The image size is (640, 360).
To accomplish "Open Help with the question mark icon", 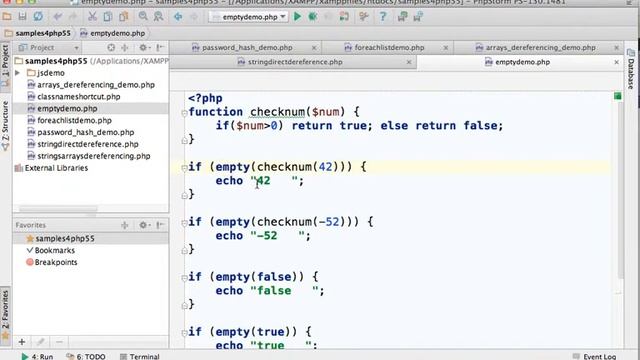I will click(383, 17).
